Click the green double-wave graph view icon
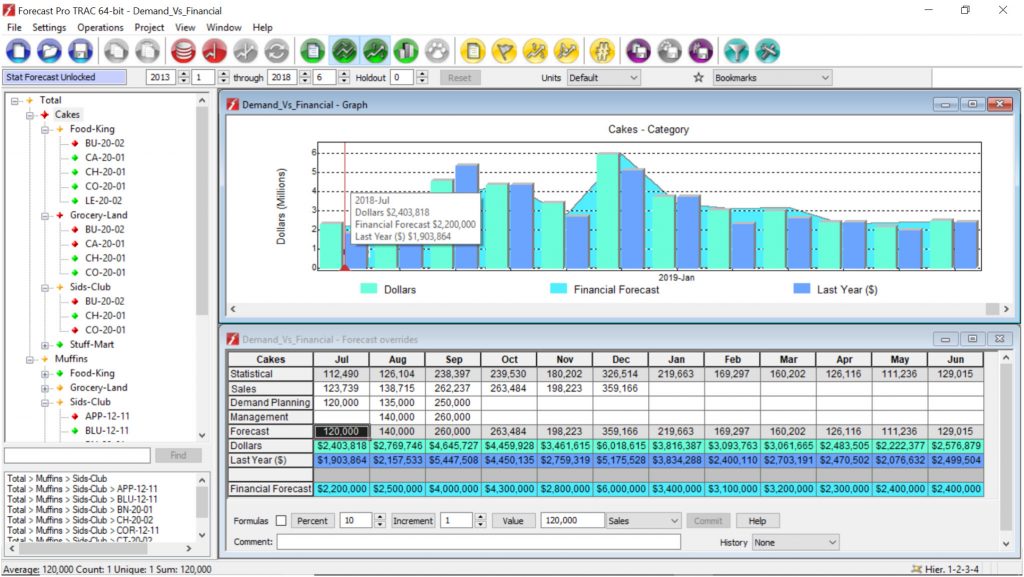This screenshot has height=577, width=1024. point(344,51)
